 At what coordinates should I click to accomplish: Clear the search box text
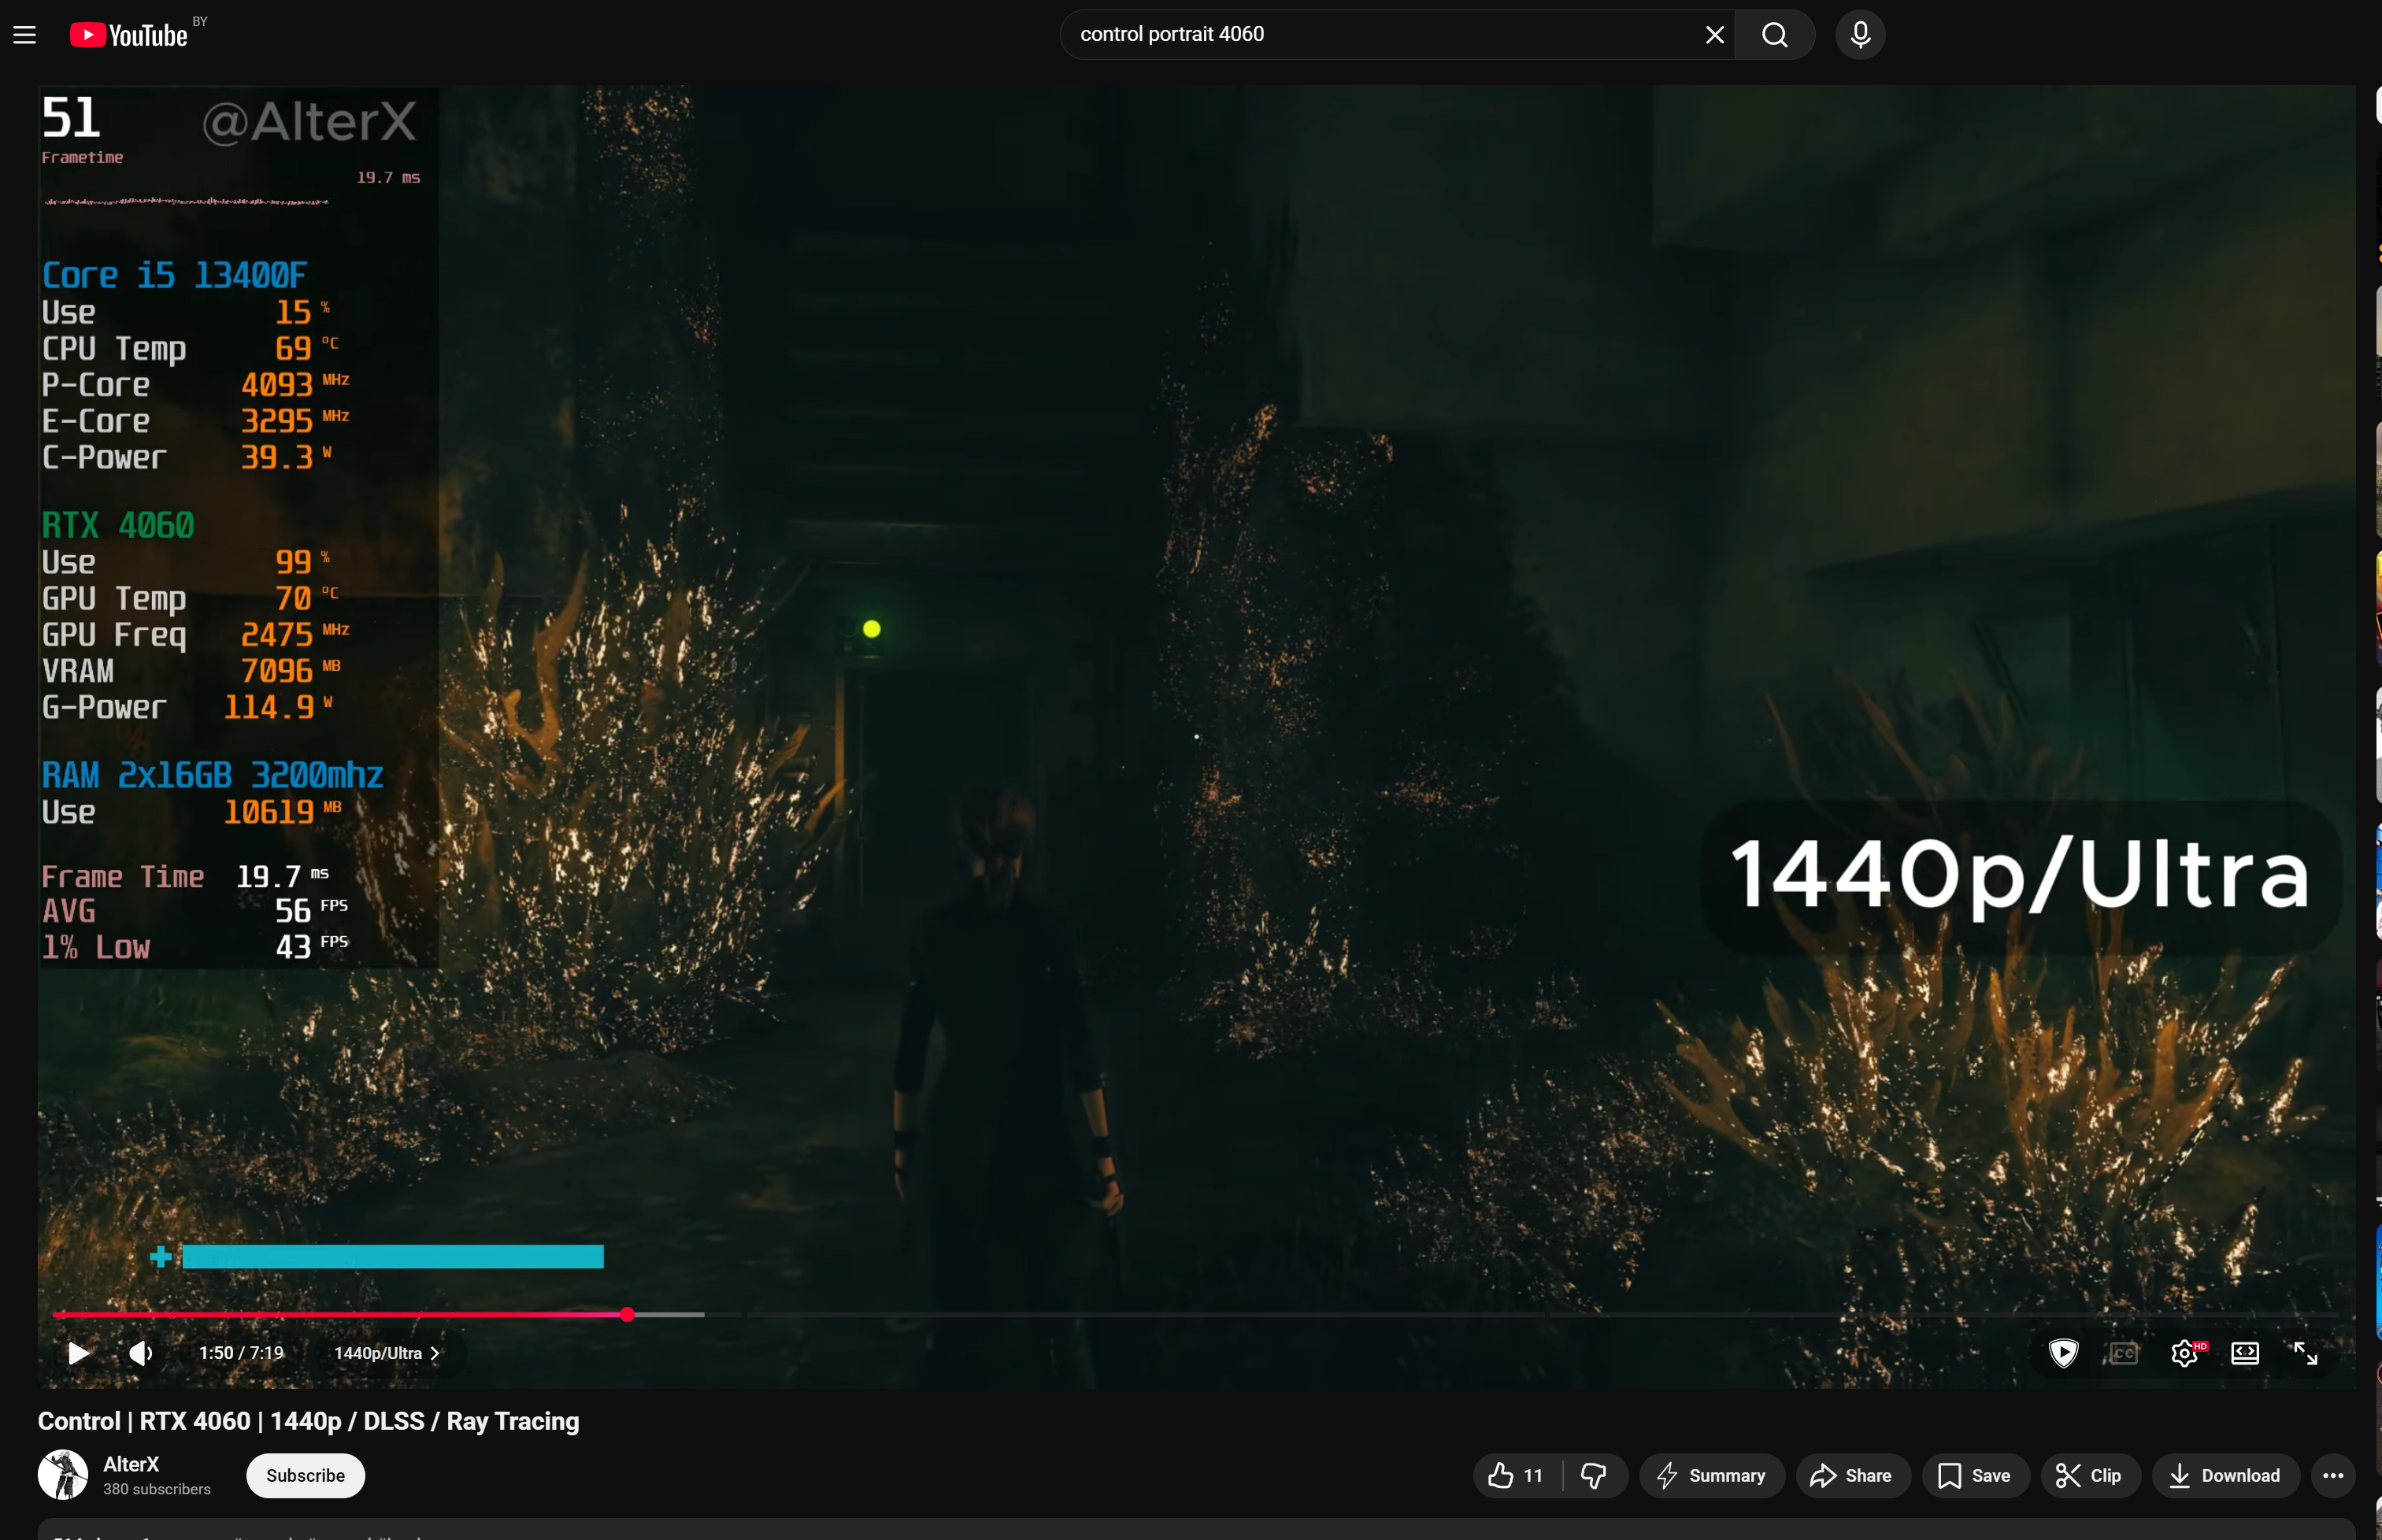tap(1714, 35)
